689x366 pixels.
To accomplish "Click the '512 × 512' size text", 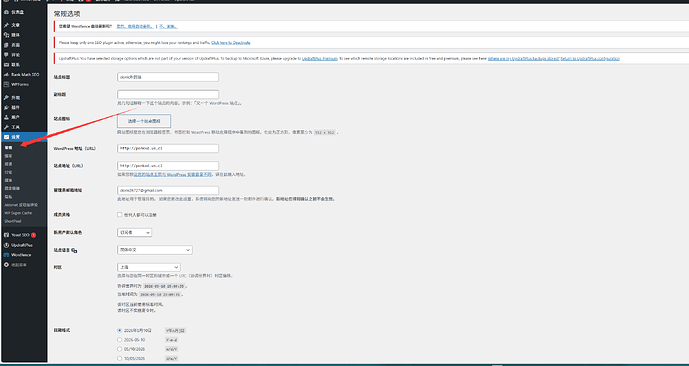I will 325,132.
